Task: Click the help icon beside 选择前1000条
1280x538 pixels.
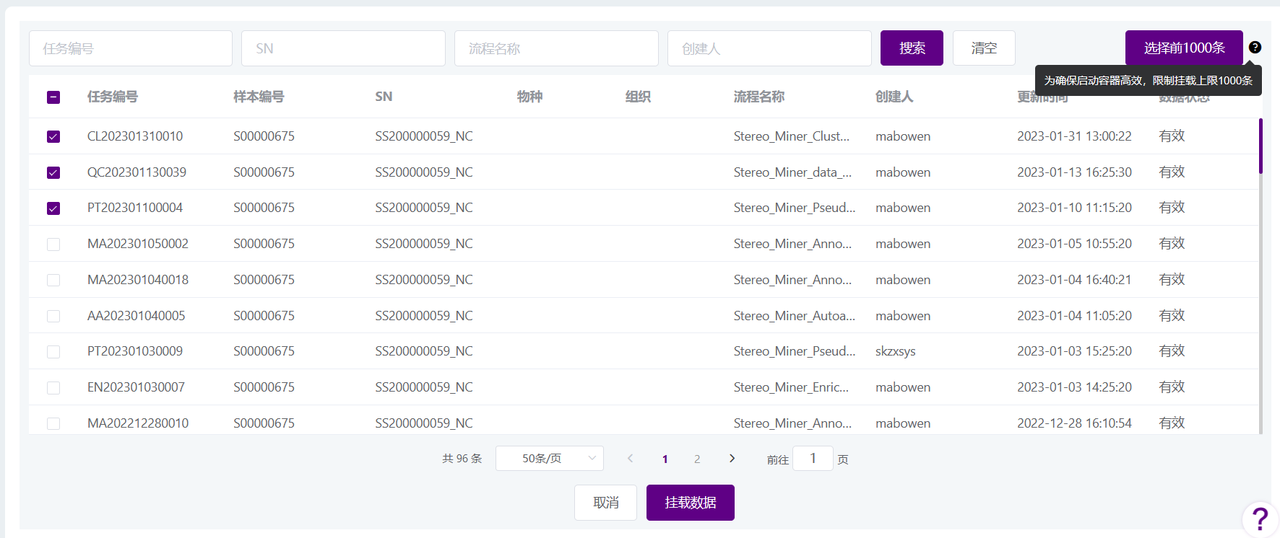Action: pyautogui.click(x=1255, y=47)
